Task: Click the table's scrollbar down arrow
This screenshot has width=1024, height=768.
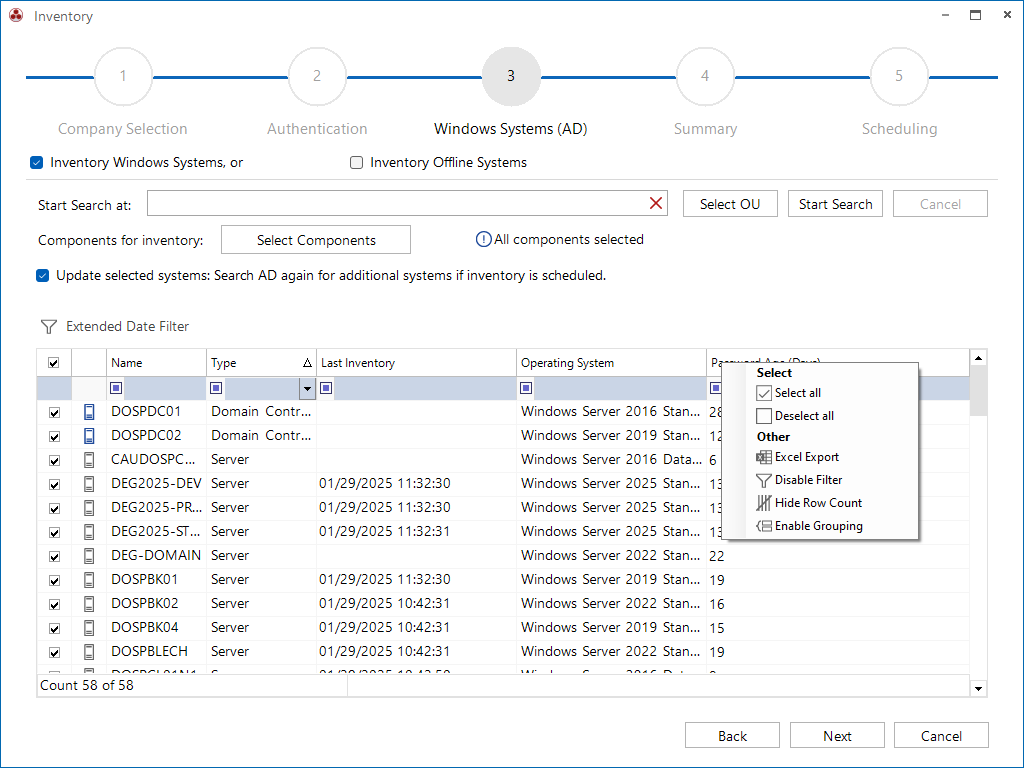Action: 978,688
